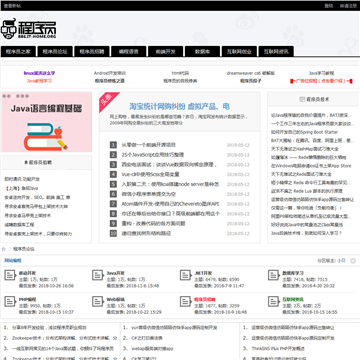Screen dimensions: 360x360
Task: Click the number 2 badge in article list
Action: click(x=113, y=155)
